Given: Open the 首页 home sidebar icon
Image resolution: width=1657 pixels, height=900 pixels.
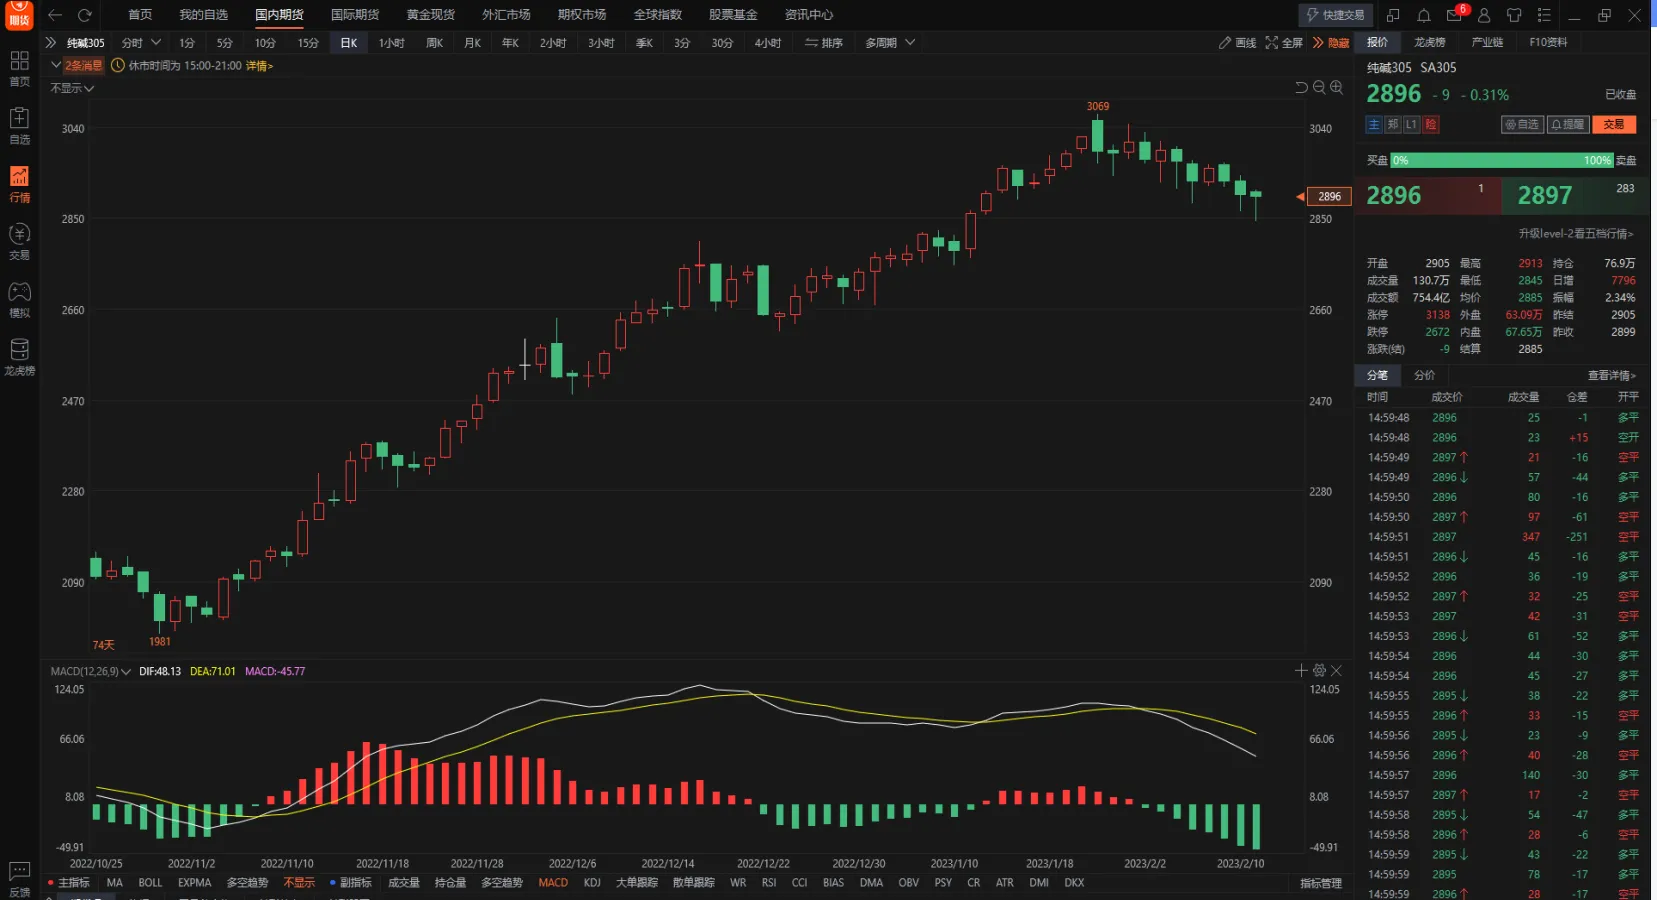Looking at the screenshot, I should pos(19,67).
